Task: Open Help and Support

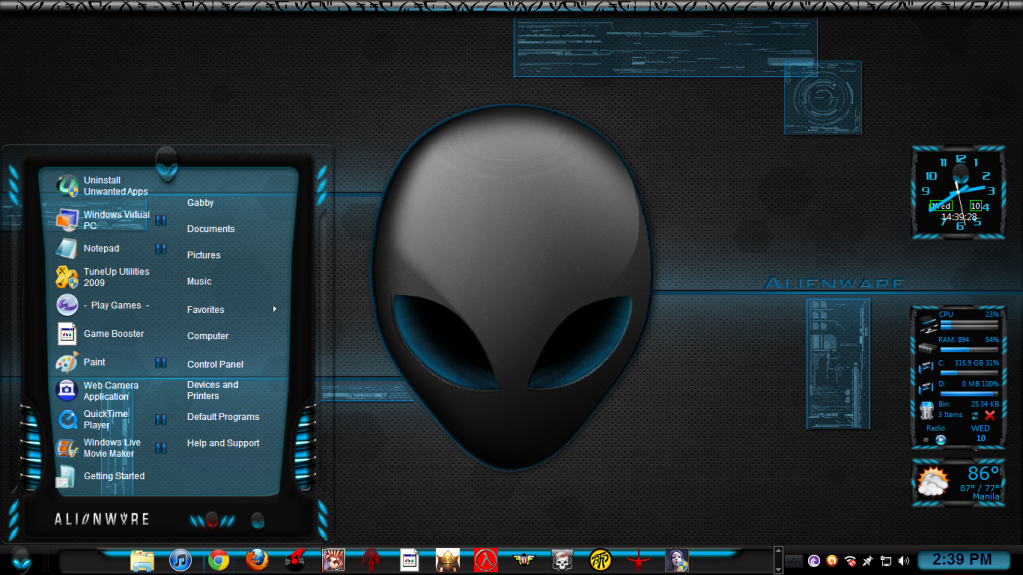Action: tap(223, 443)
